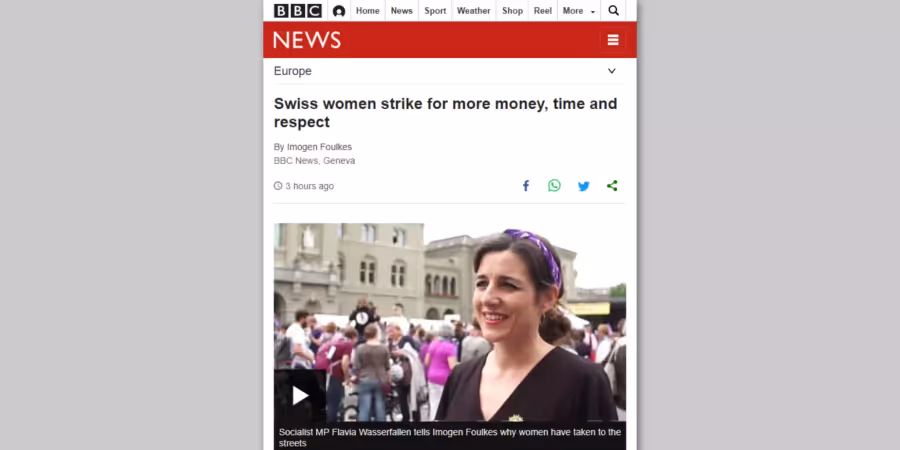The width and height of the screenshot is (900, 450).
Task: Select the Sport menu item
Action: [x=435, y=11]
